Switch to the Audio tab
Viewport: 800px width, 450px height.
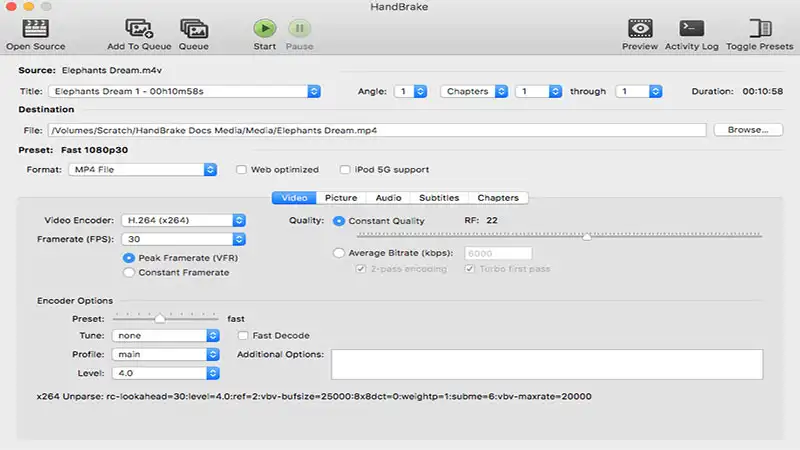pyautogui.click(x=387, y=198)
